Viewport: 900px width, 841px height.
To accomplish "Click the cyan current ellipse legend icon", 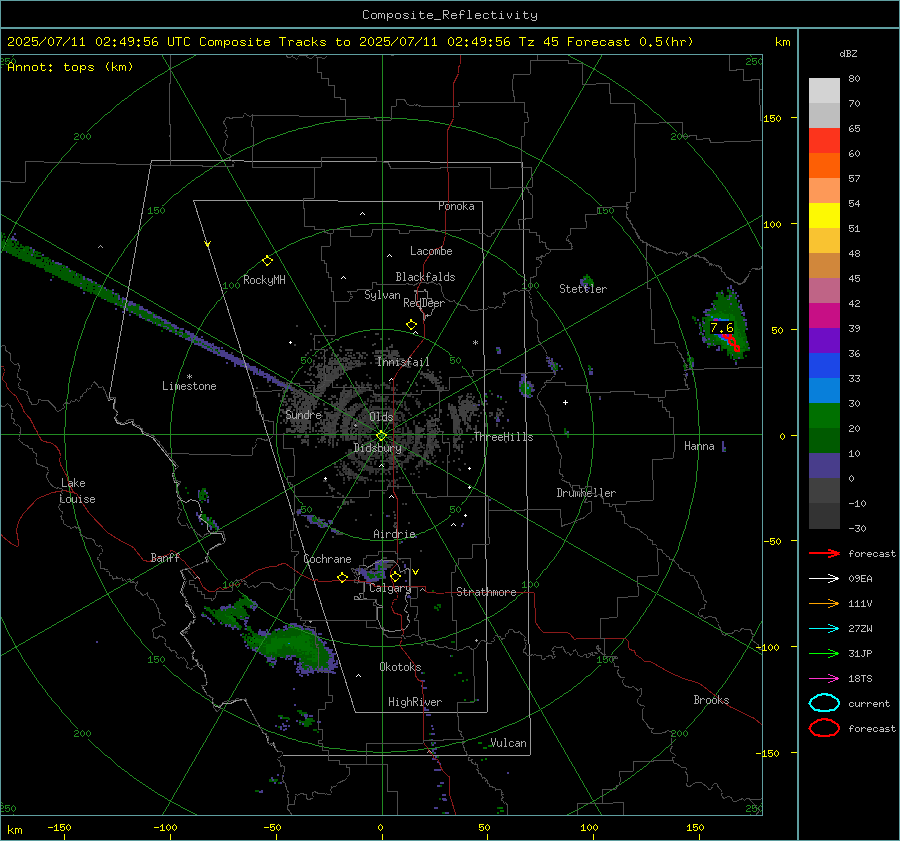I will click(824, 703).
